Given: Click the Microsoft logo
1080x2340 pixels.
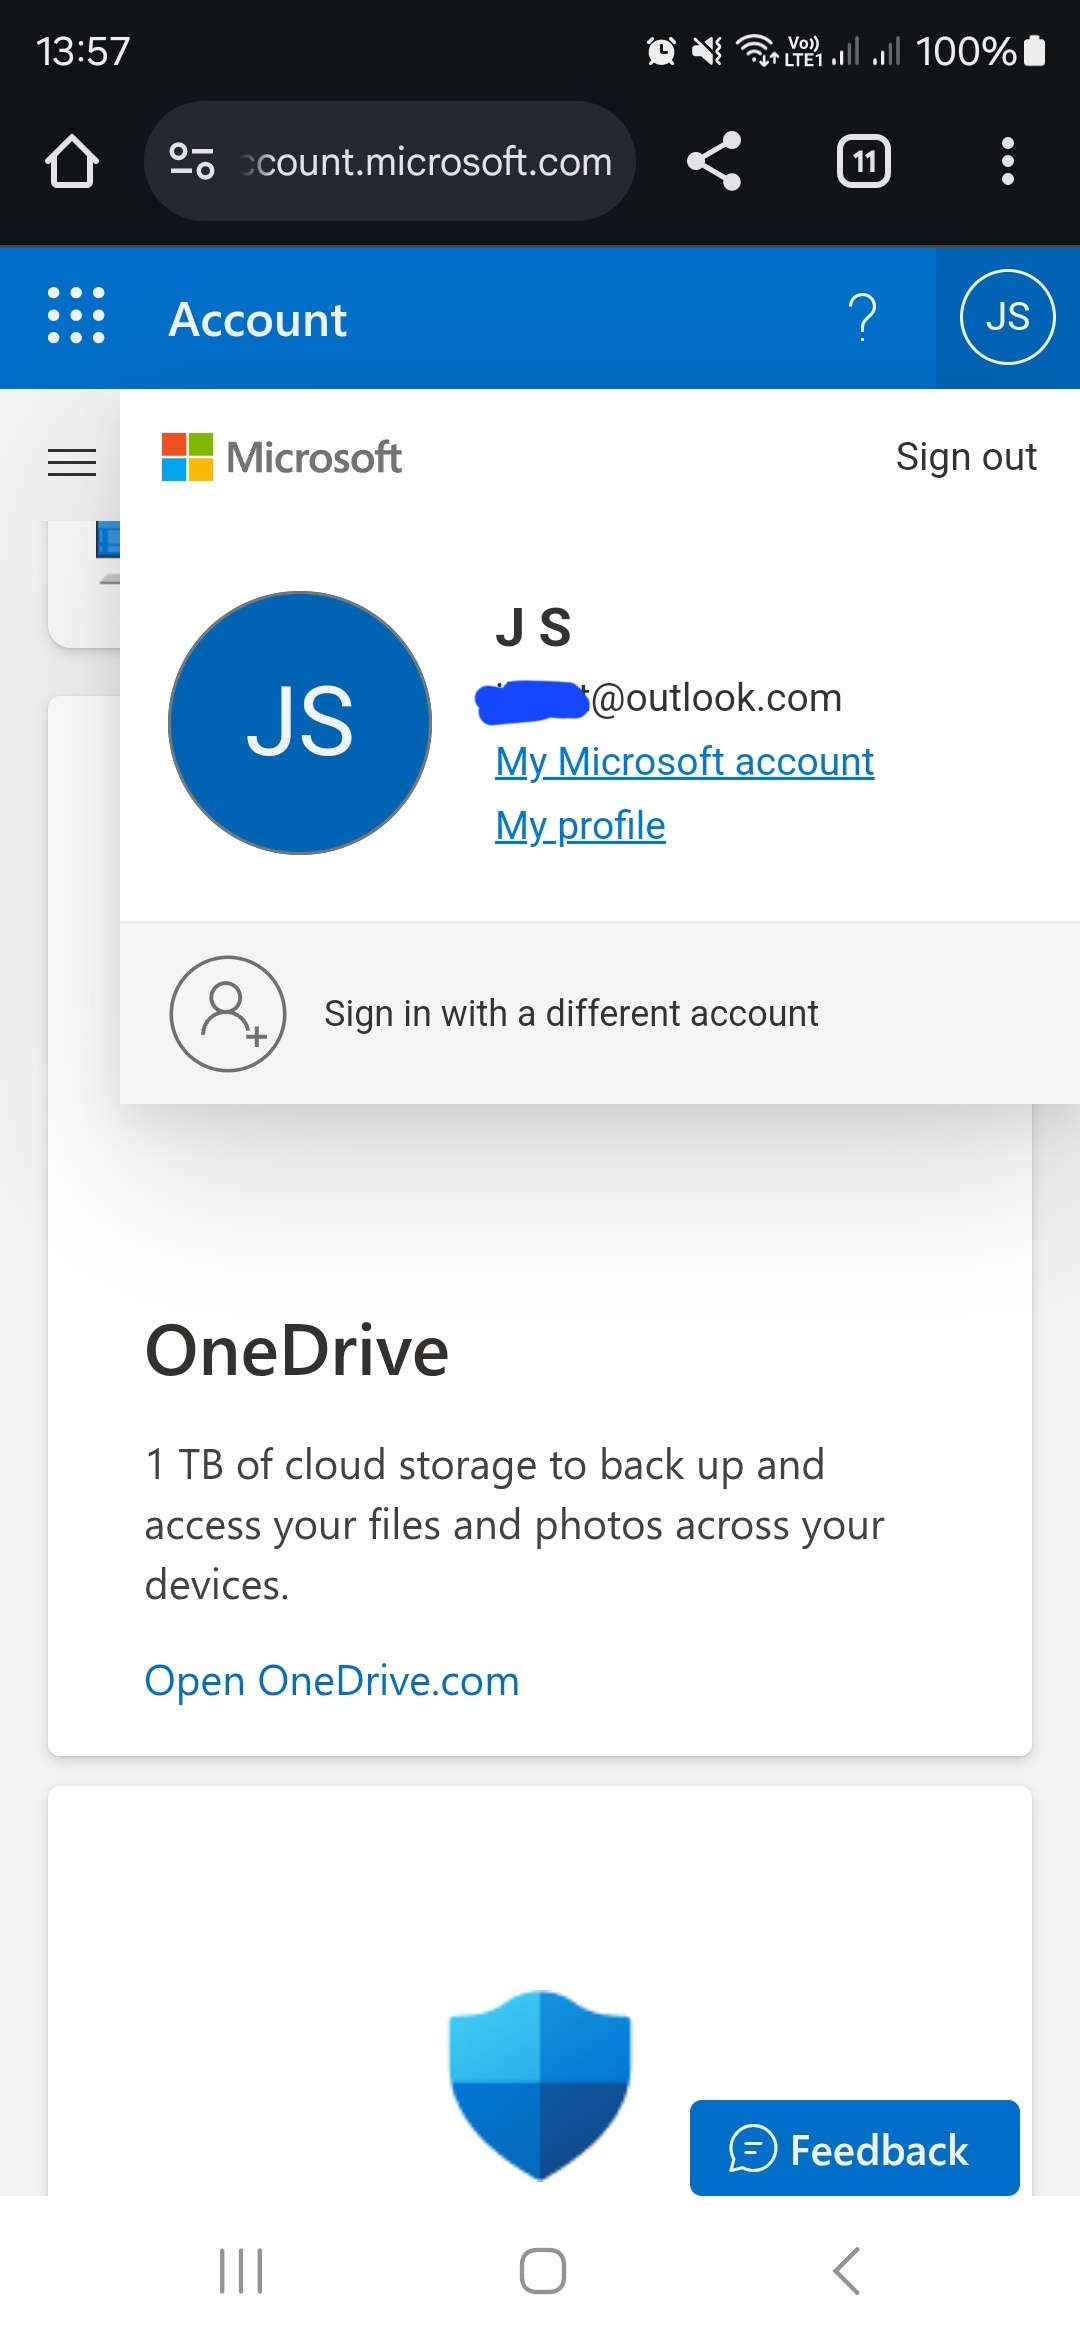Looking at the screenshot, I should (x=281, y=457).
